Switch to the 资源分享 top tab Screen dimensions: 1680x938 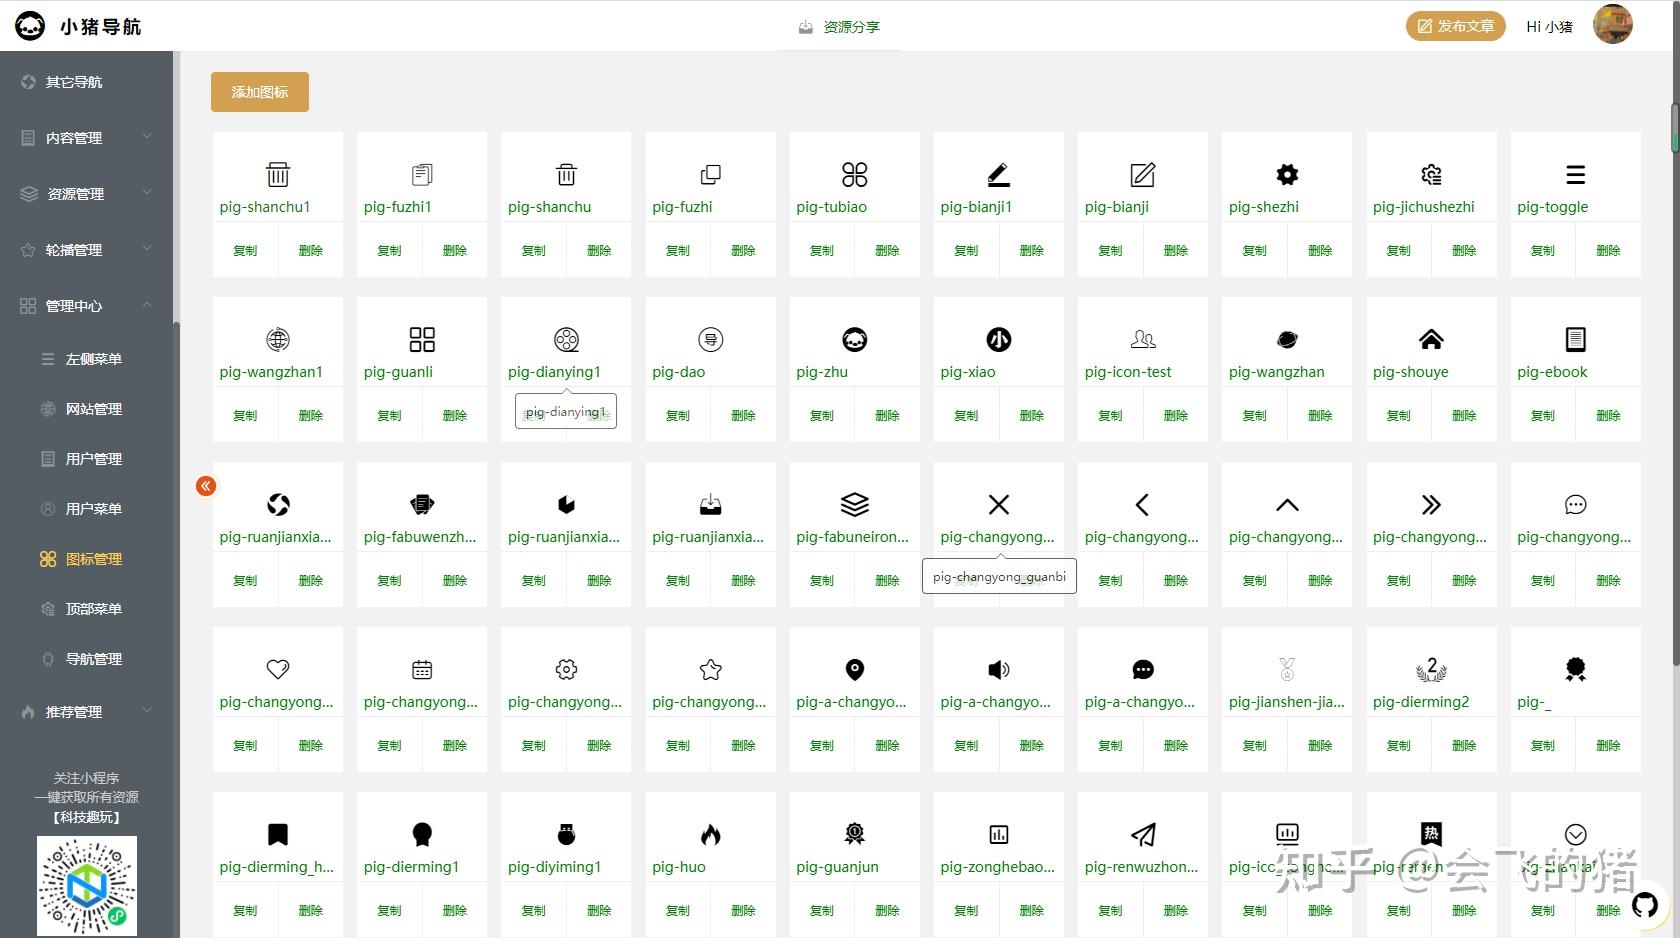[x=839, y=27]
